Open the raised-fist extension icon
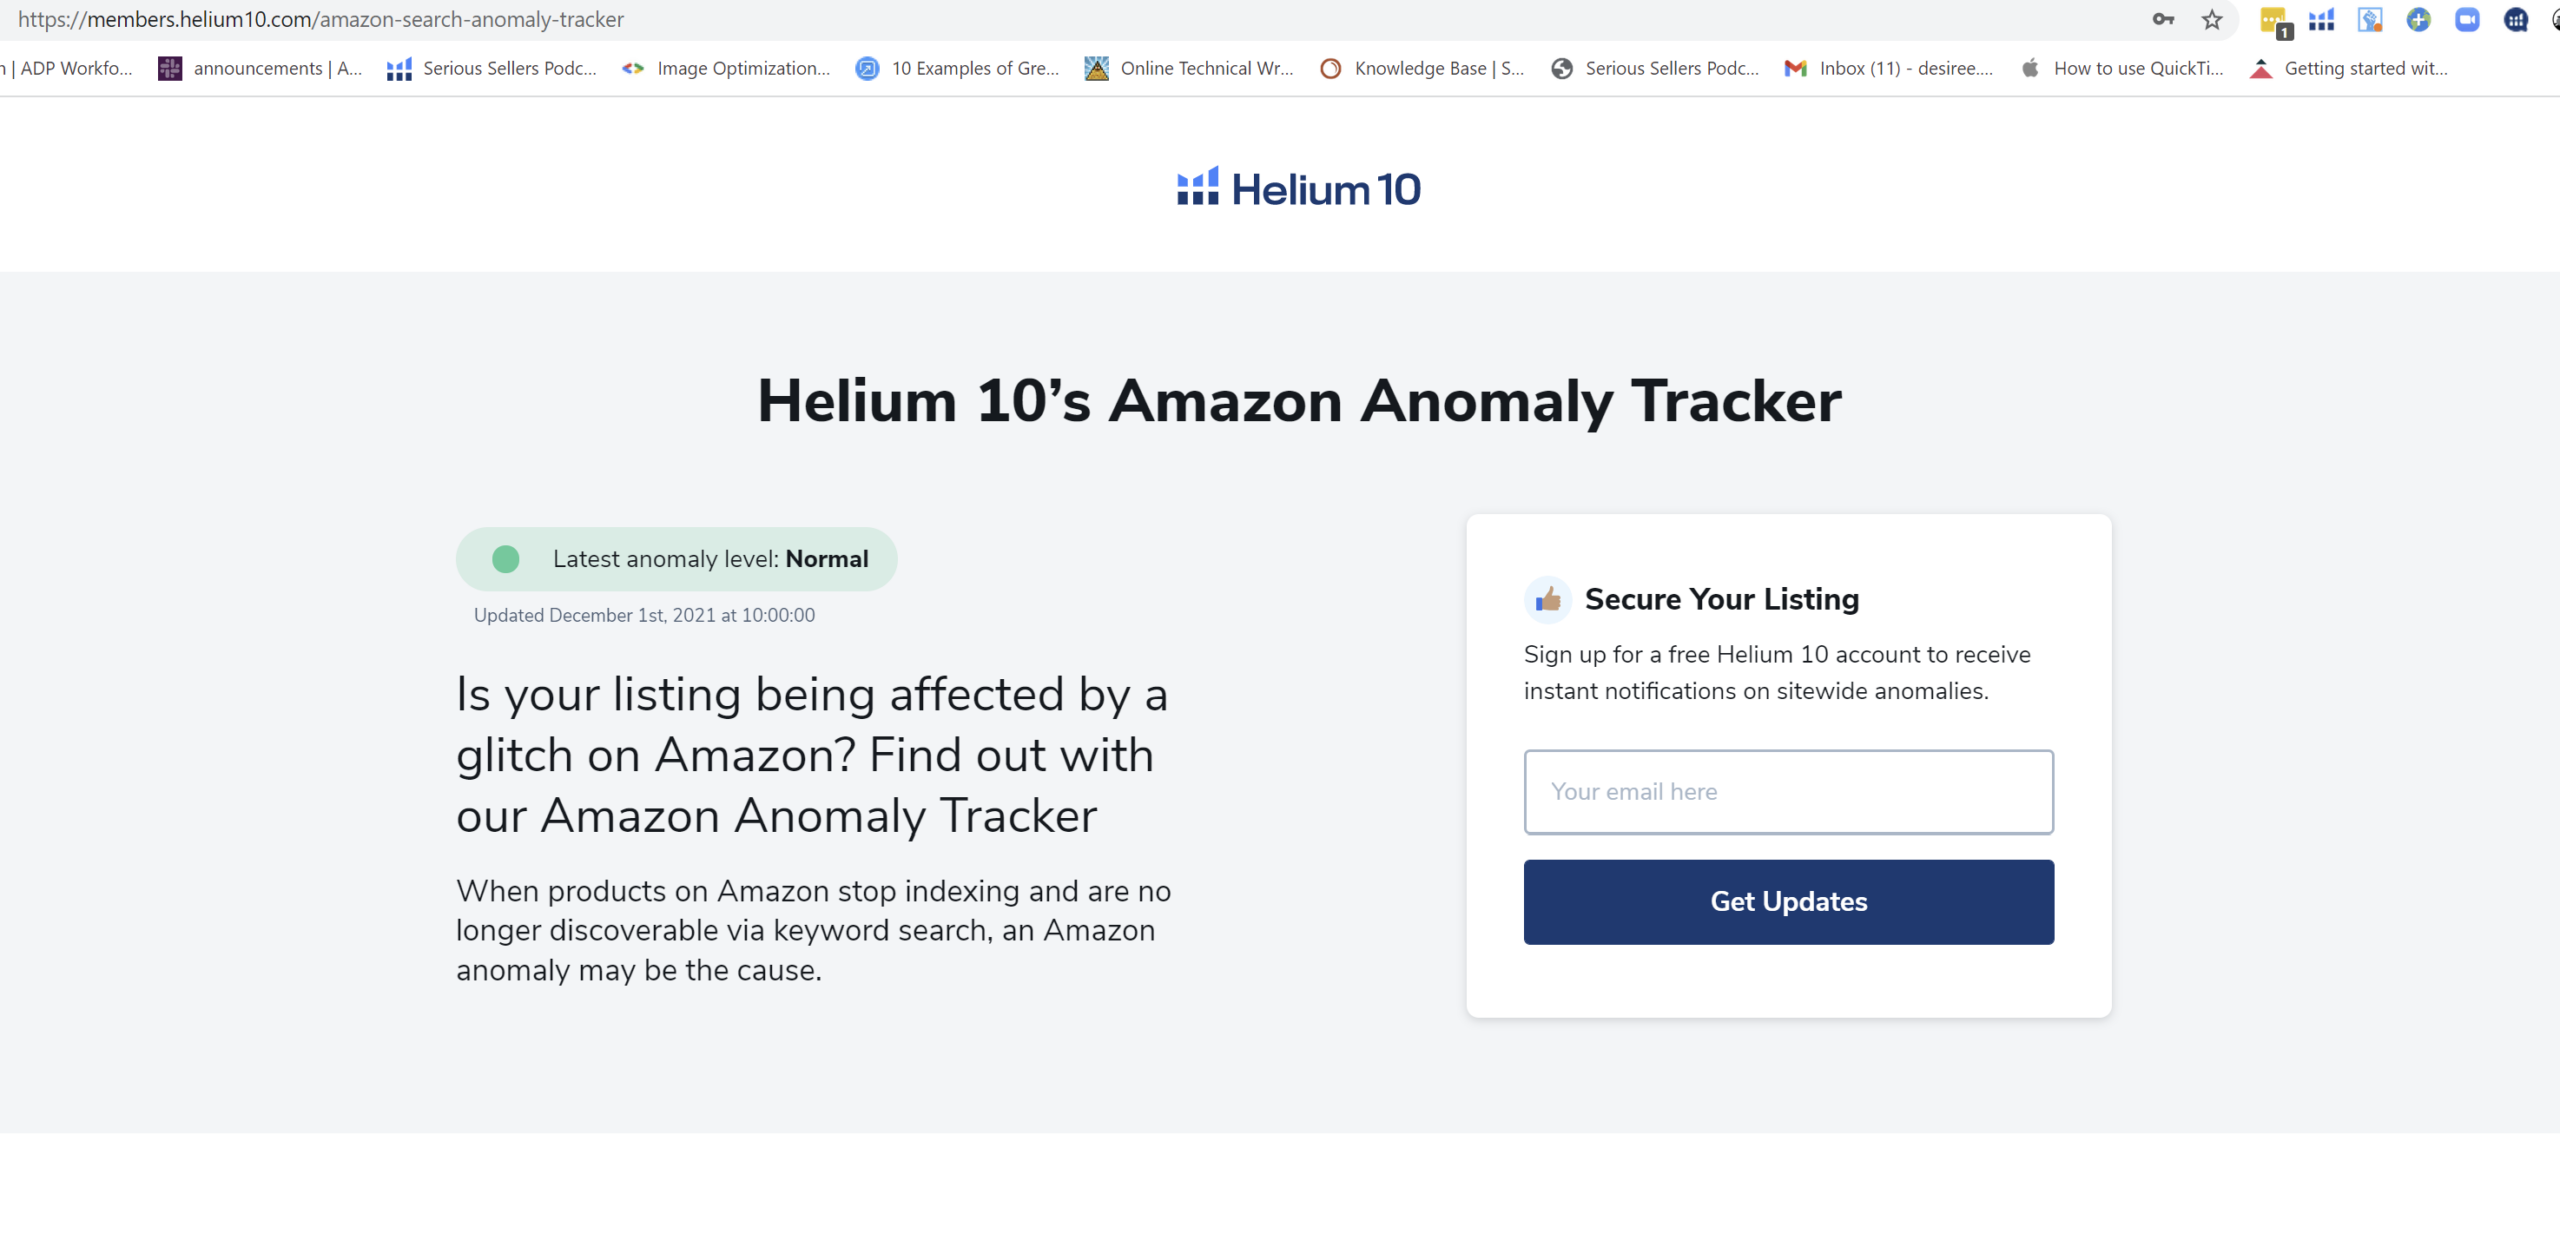The image size is (2560, 1247). 2370,20
